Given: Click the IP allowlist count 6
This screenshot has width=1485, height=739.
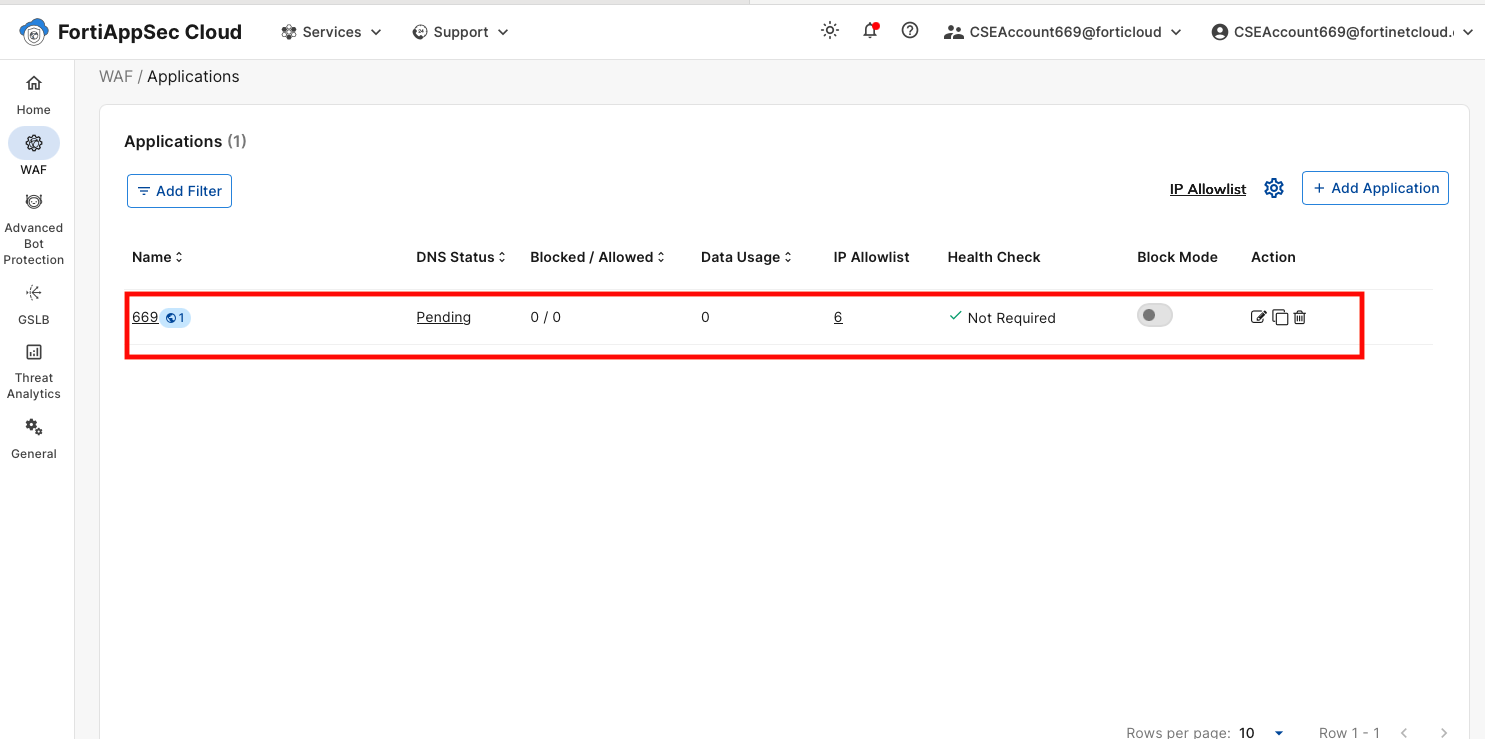Looking at the screenshot, I should click(838, 317).
